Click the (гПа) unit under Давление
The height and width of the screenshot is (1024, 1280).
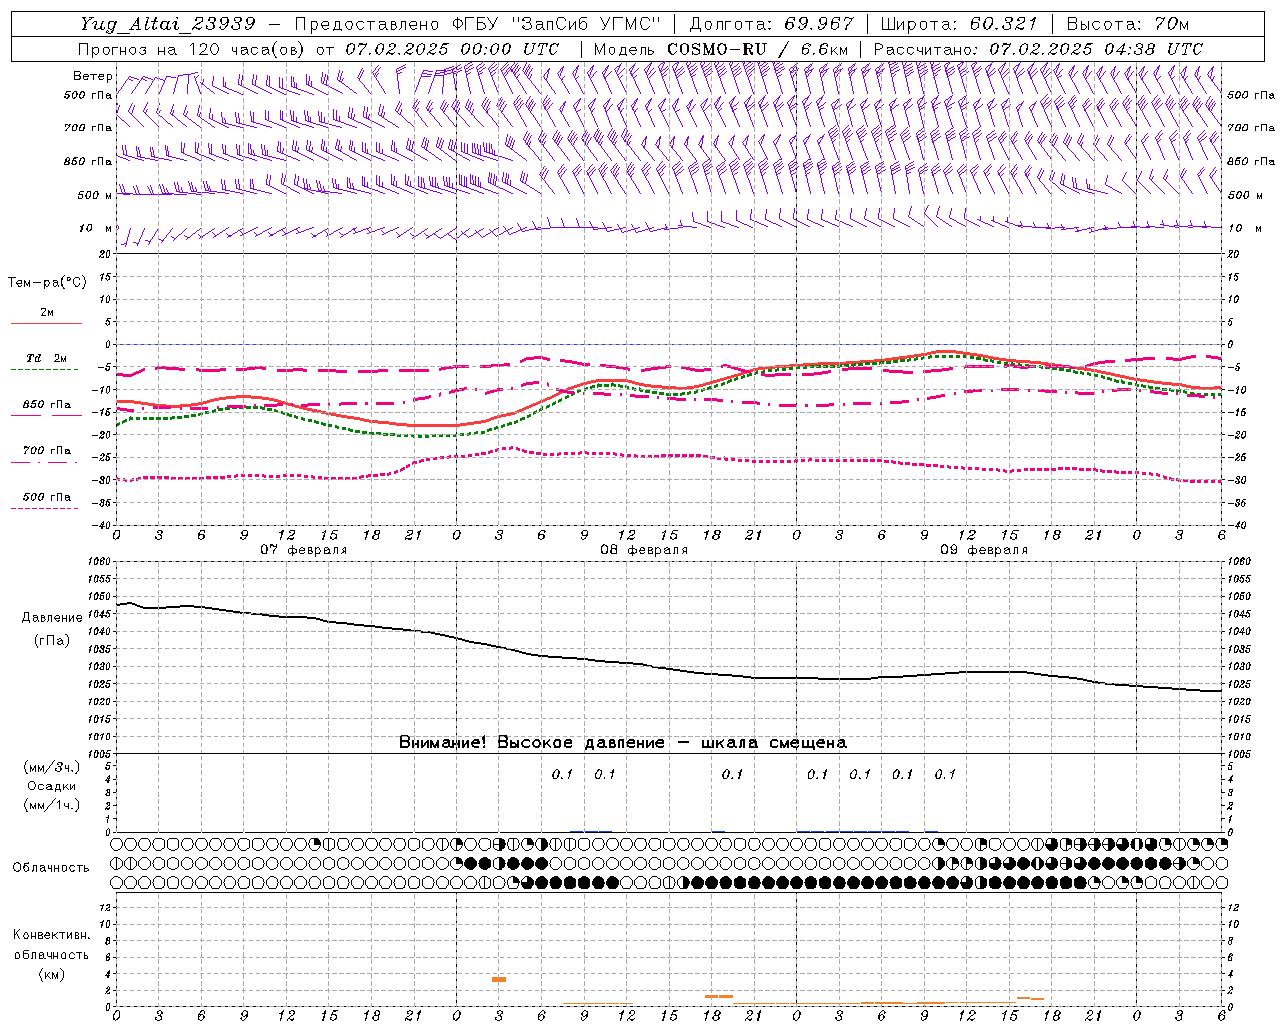(x=52, y=640)
